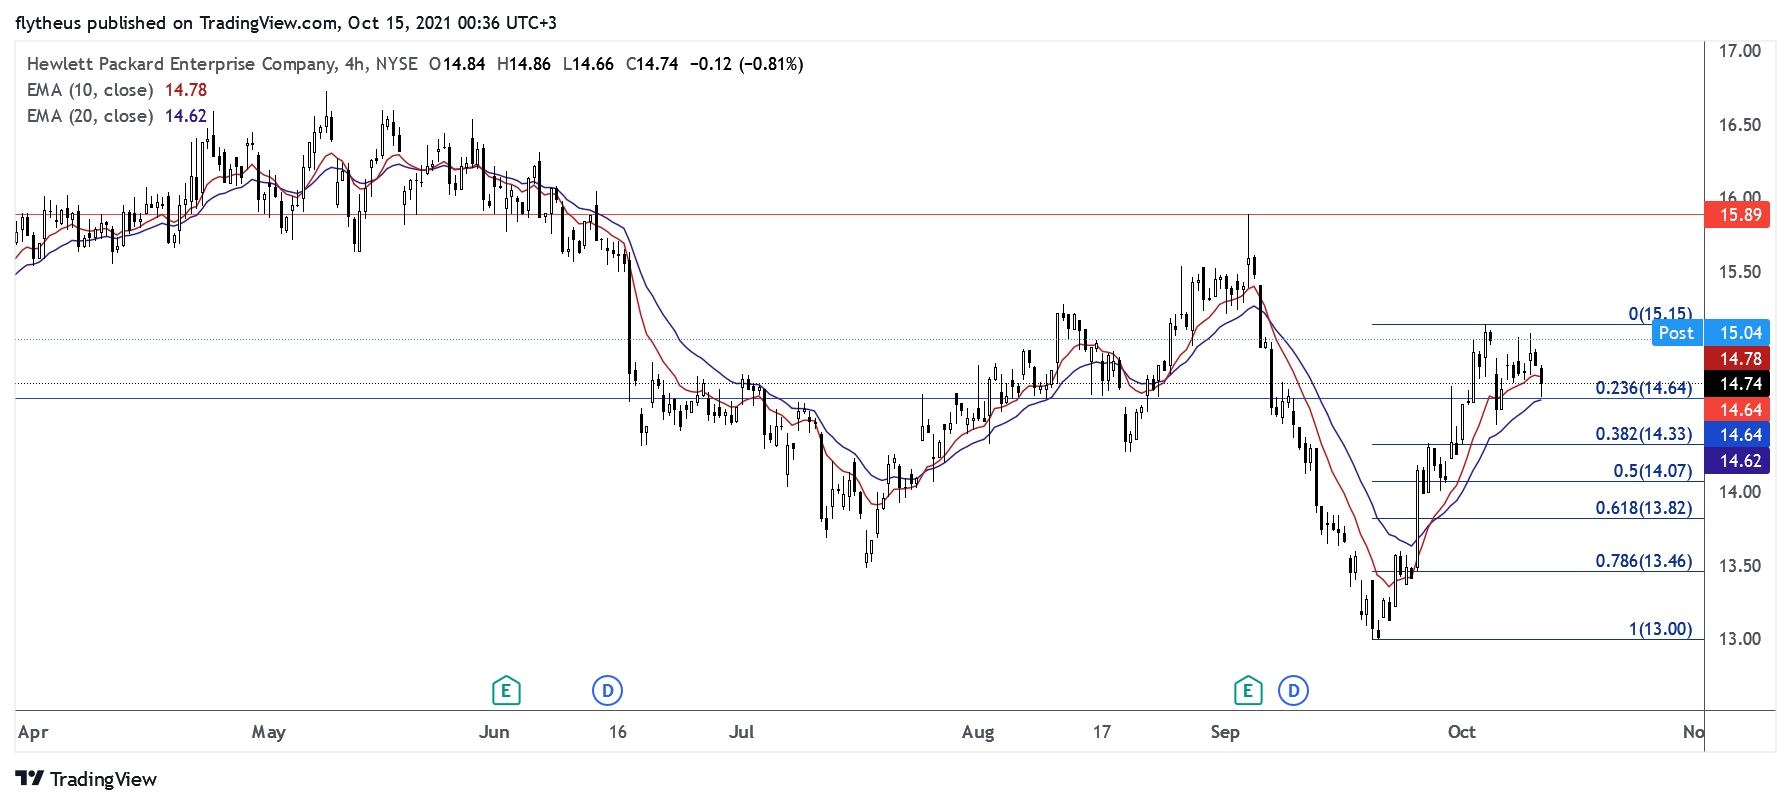The height and width of the screenshot is (805, 1791).
Task: Click the Jun label on time axis
Action: click(x=494, y=732)
